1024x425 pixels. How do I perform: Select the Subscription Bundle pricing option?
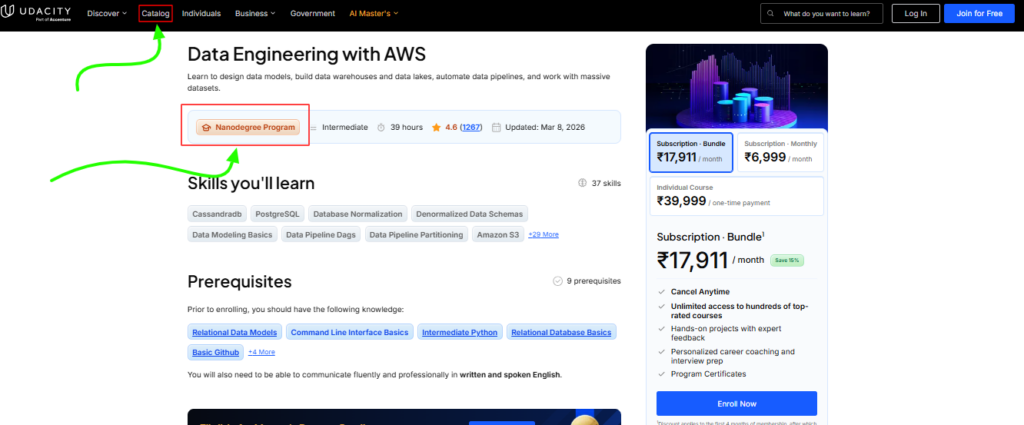click(x=690, y=152)
